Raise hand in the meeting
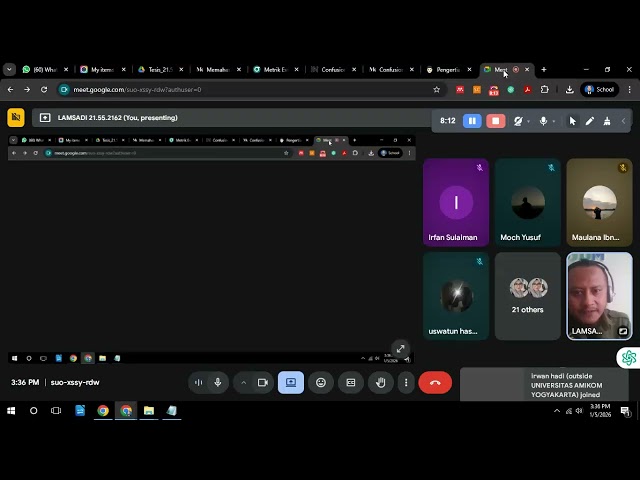The height and width of the screenshot is (480, 640). [380, 382]
